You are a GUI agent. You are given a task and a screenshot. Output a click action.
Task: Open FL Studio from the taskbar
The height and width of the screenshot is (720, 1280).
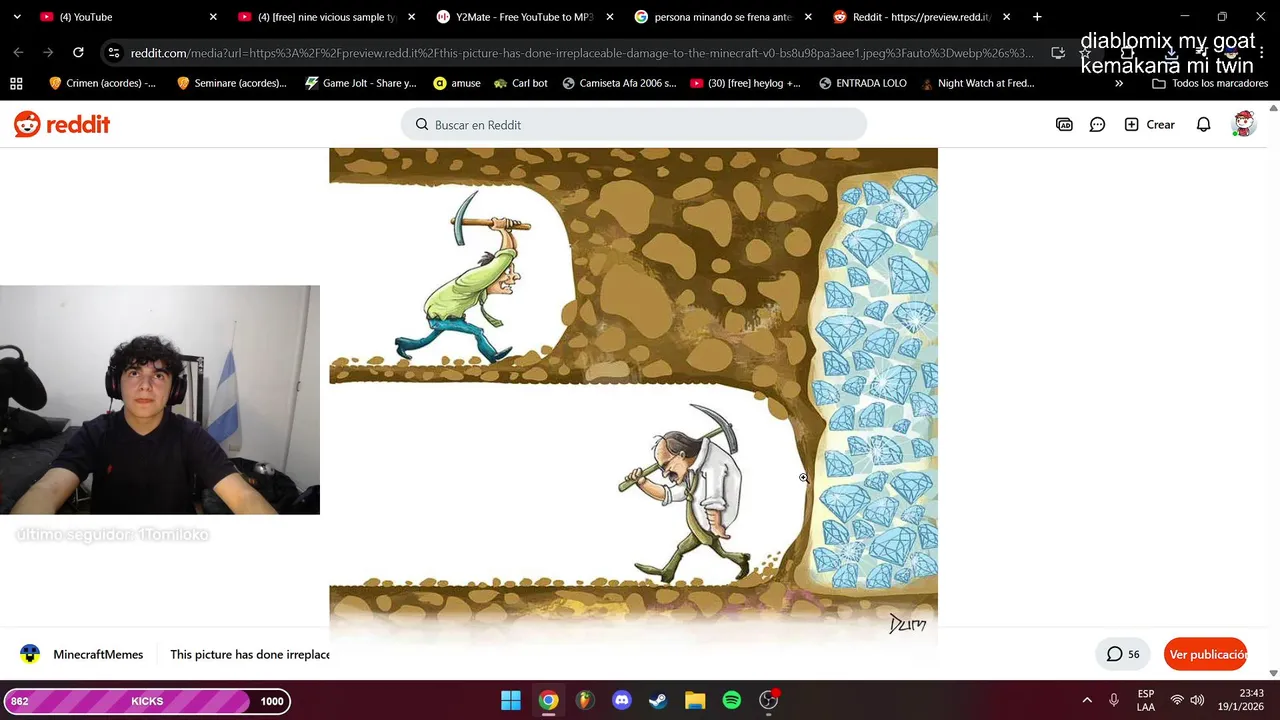pos(585,700)
